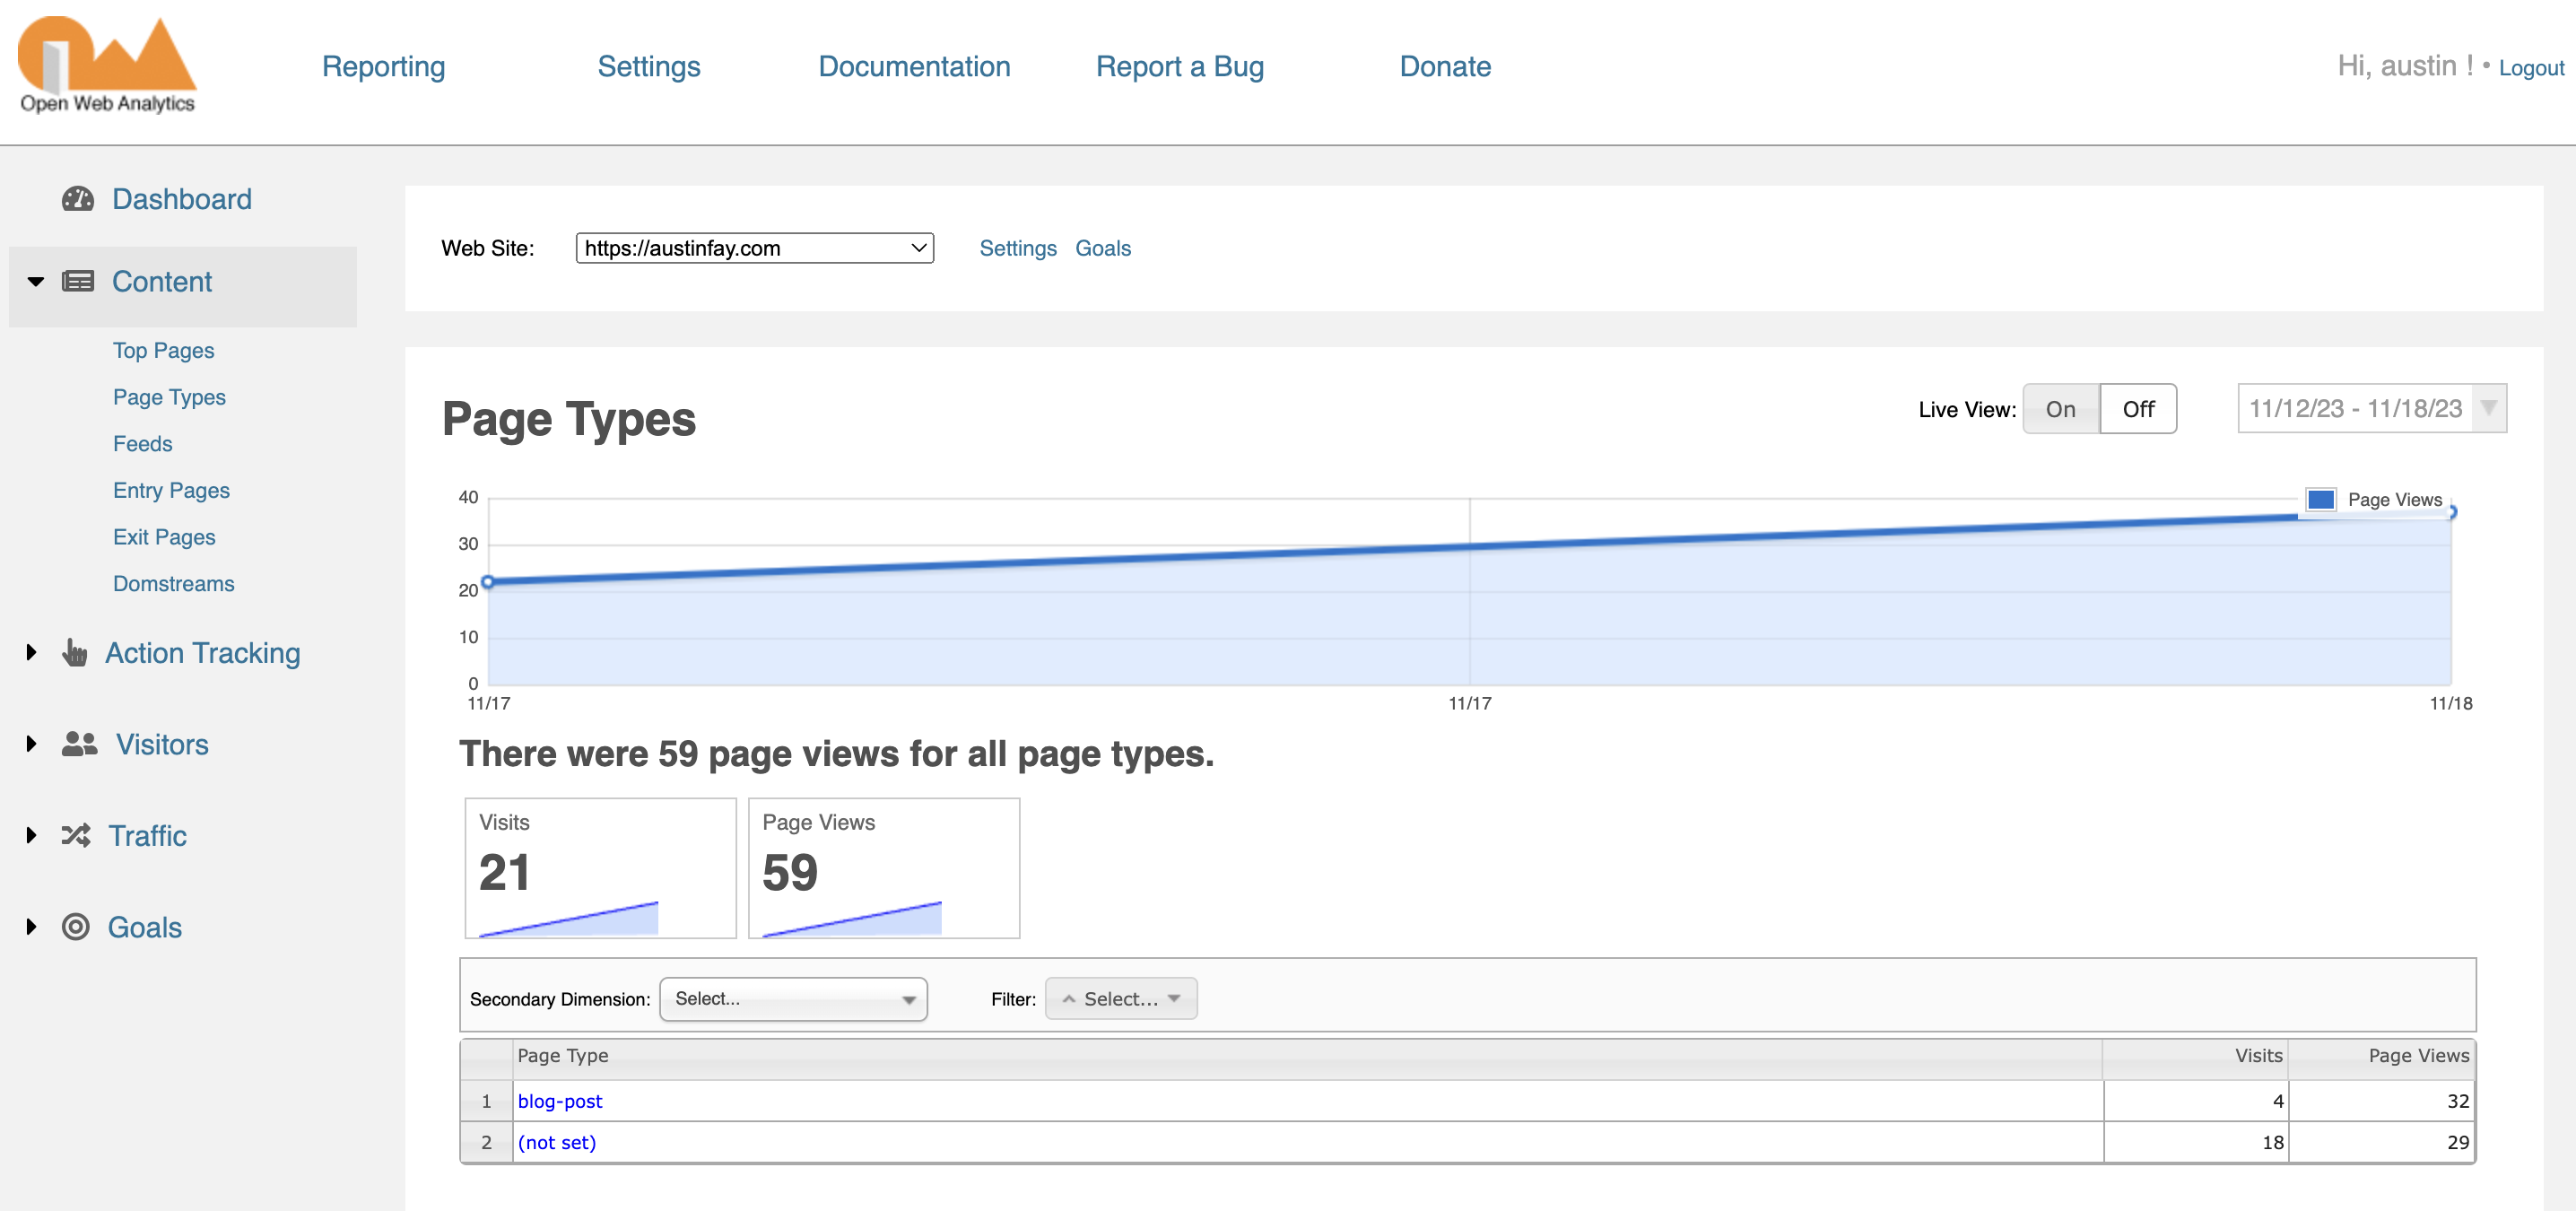Viewport: 2576px width, 1211px height.
Task: Open Exit Pages report
Action: tap(164, 537)
